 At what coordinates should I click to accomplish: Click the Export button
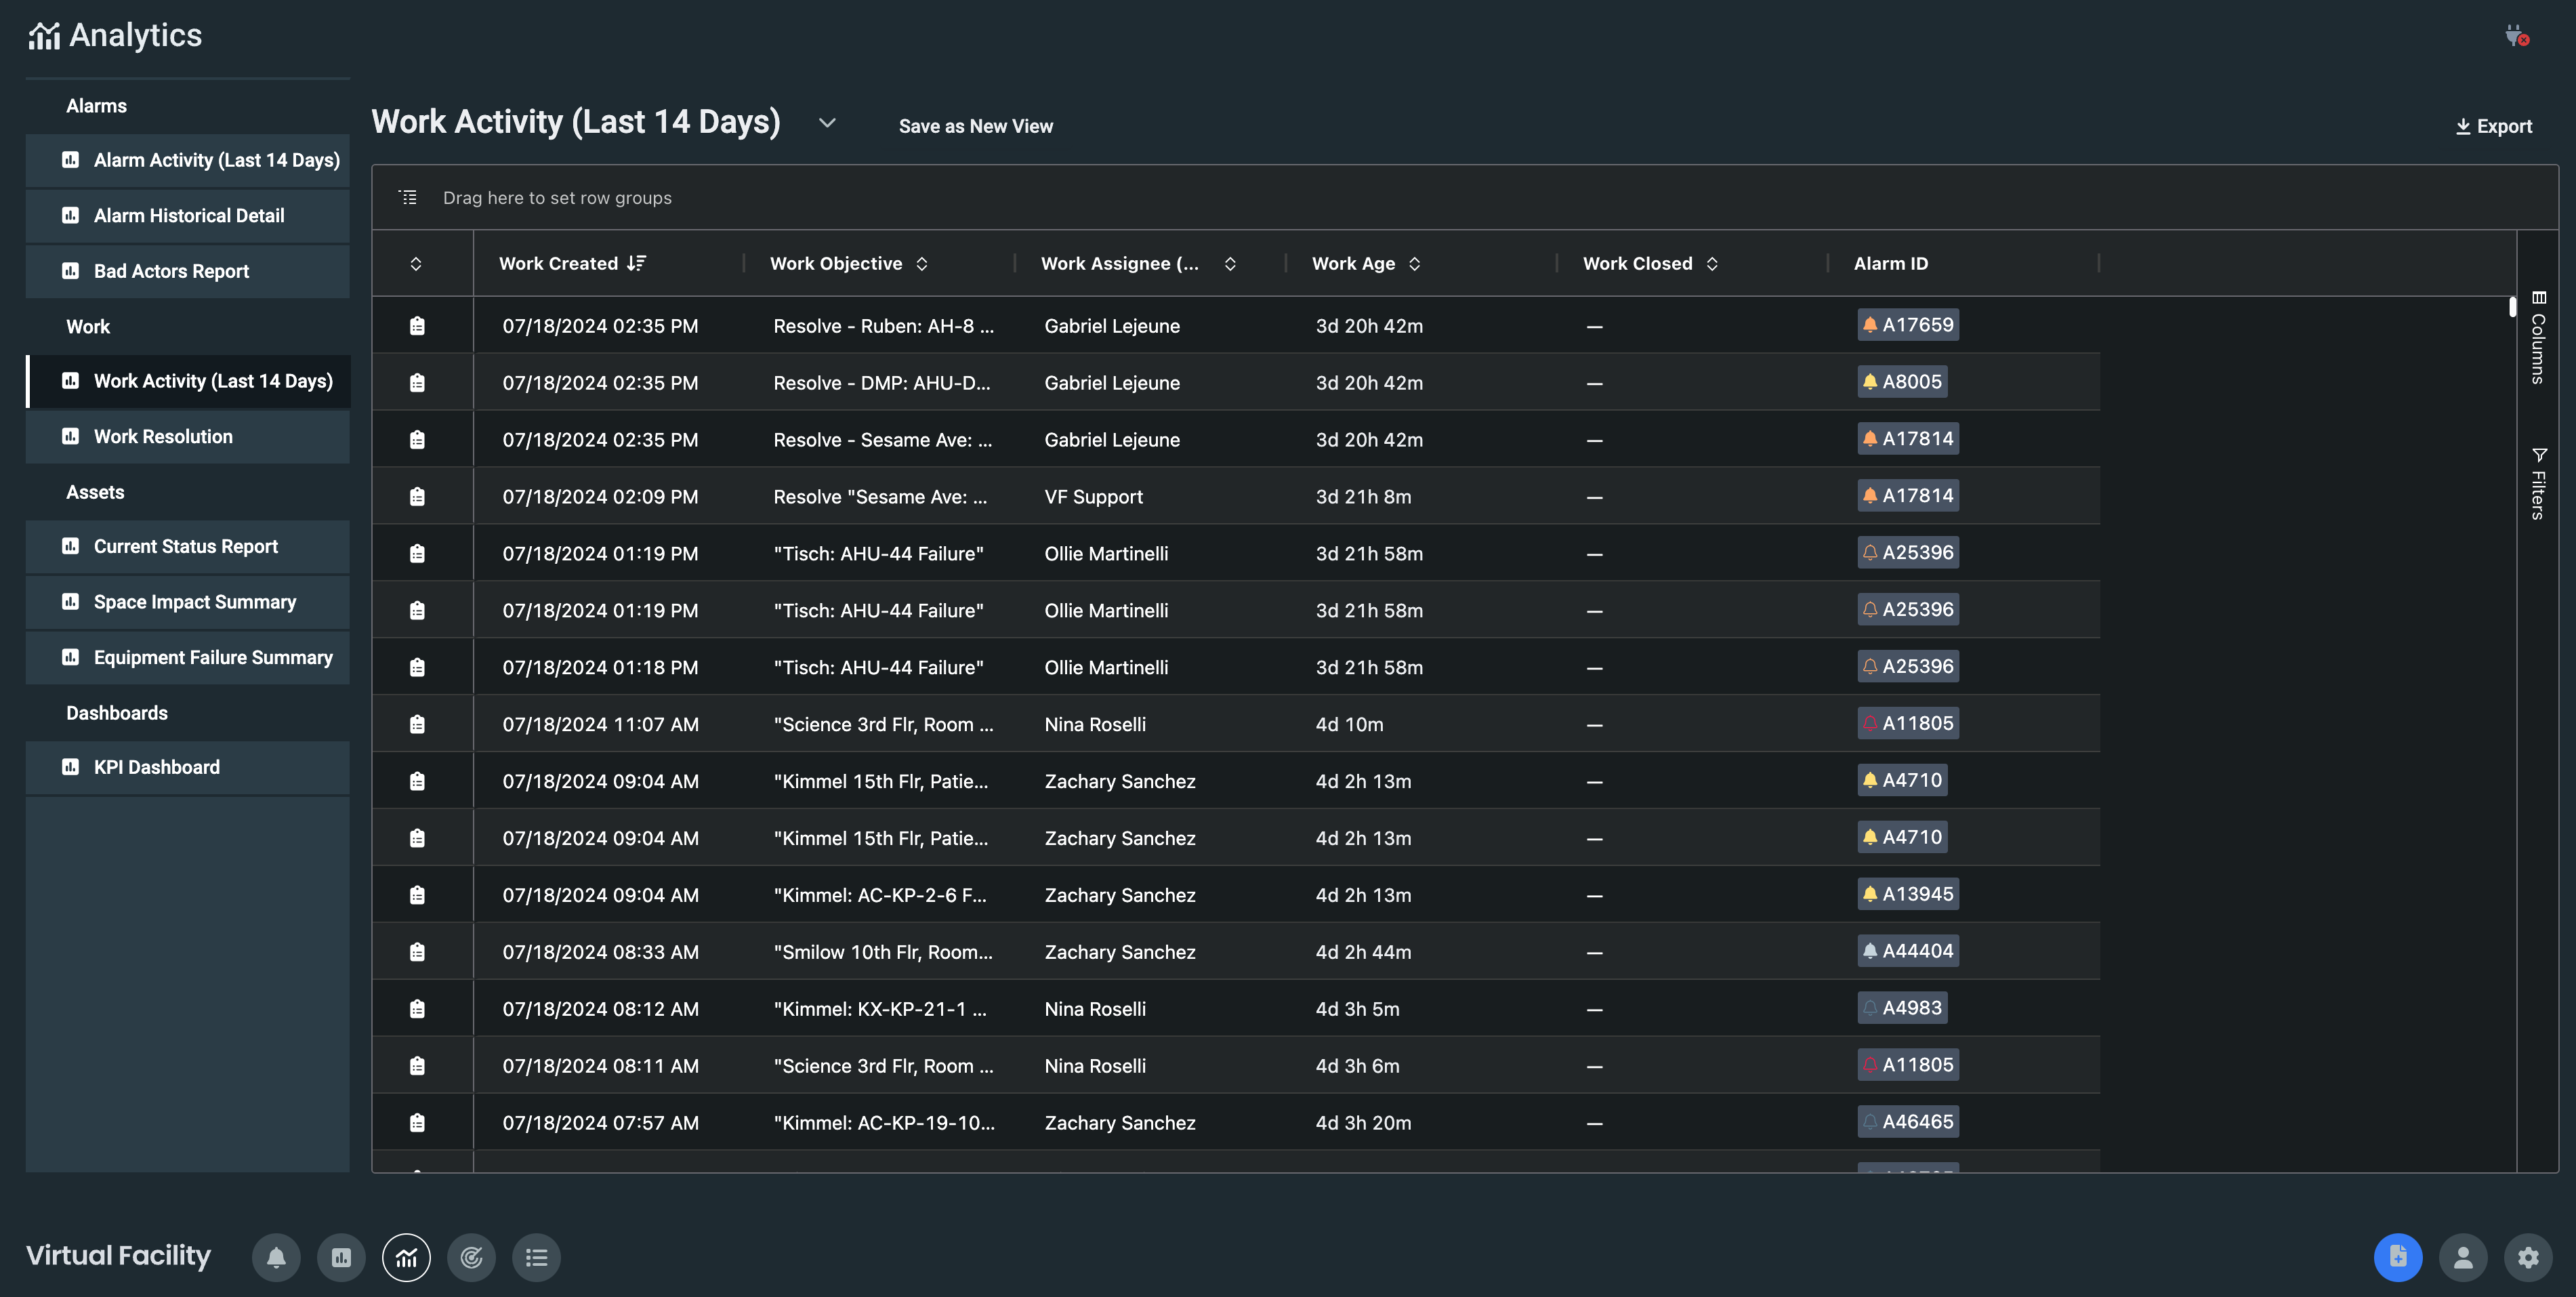click(x=2494, y=126)
